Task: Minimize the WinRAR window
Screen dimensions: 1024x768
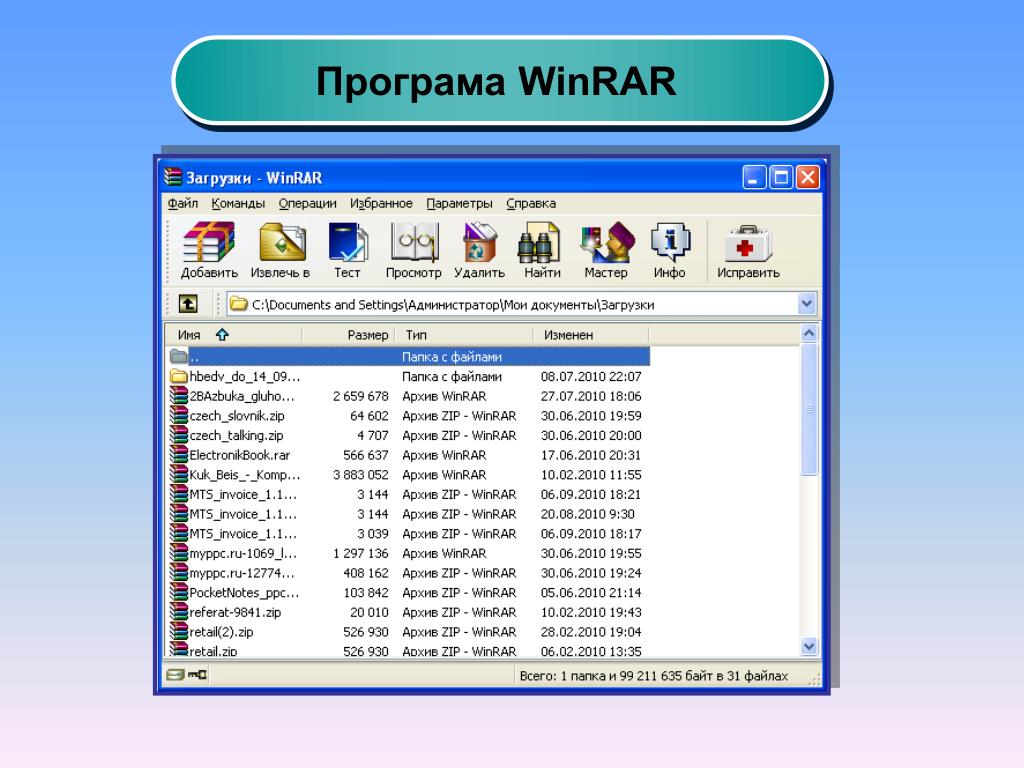Action: tap(754, 177)
